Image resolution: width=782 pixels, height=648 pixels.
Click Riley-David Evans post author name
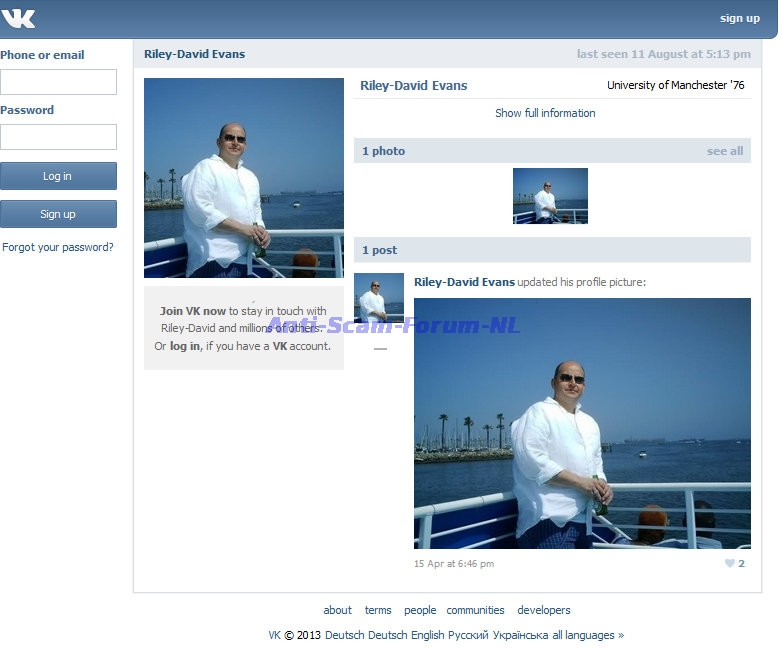464,282
